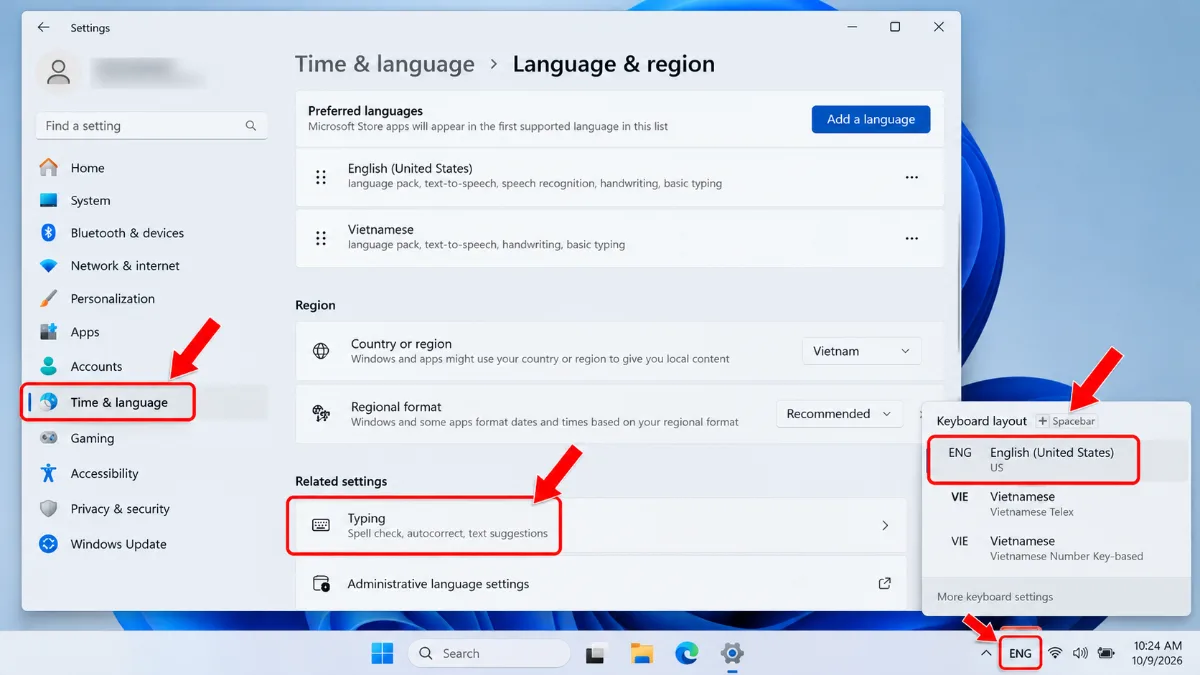The height and width of the screenshot is (675, 1200).
Task: Select the English (United States) language row
Action: coord(620,177)
